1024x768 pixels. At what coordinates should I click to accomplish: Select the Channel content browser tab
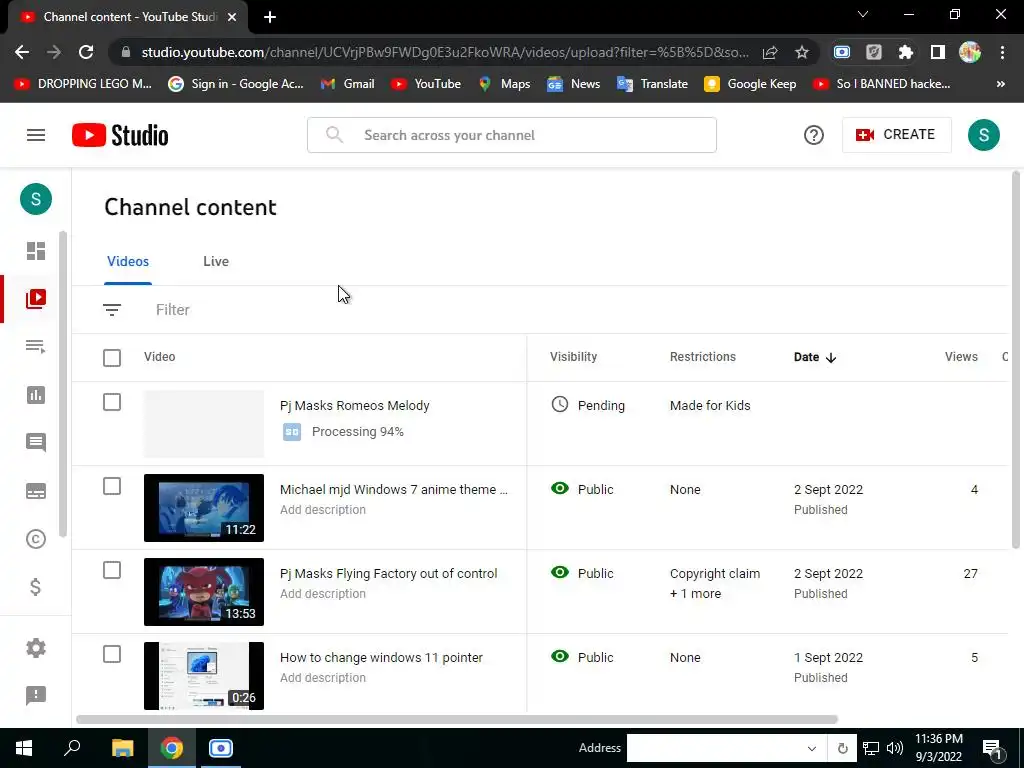[x=128, y=17]
